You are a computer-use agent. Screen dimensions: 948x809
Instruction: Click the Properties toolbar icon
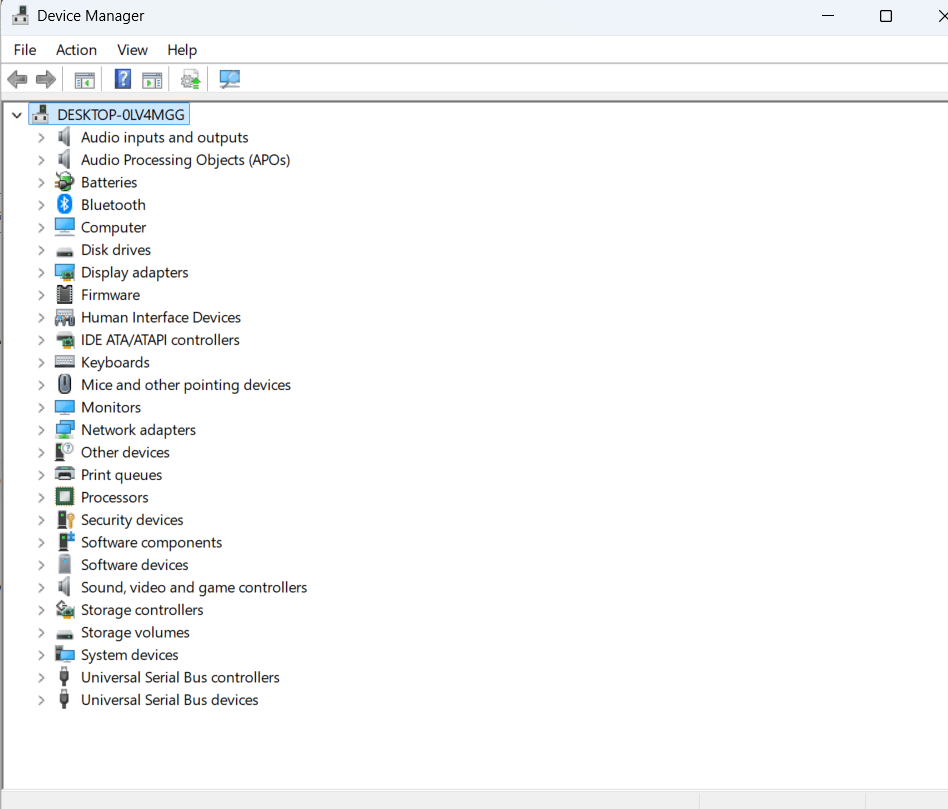tap(152, 79)
